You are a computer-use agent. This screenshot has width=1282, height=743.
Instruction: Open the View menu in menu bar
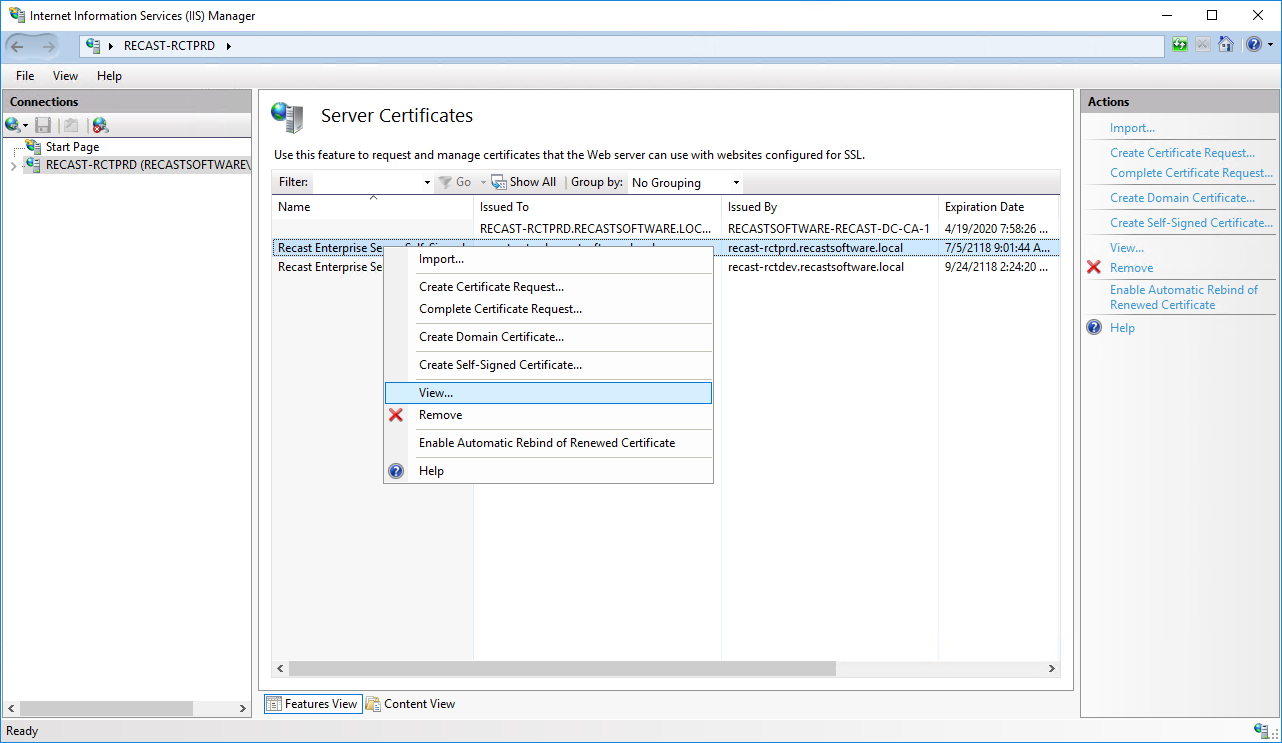point(65,76)
